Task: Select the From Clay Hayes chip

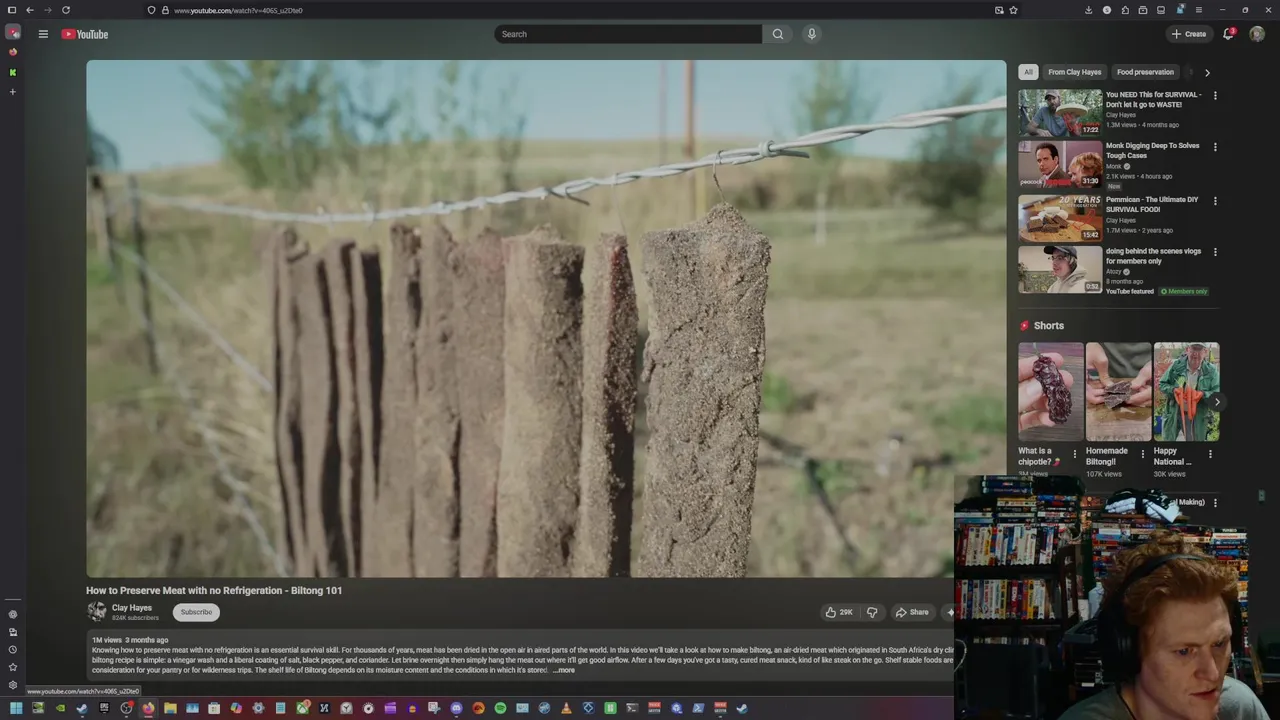Action: click(1075, 72)
